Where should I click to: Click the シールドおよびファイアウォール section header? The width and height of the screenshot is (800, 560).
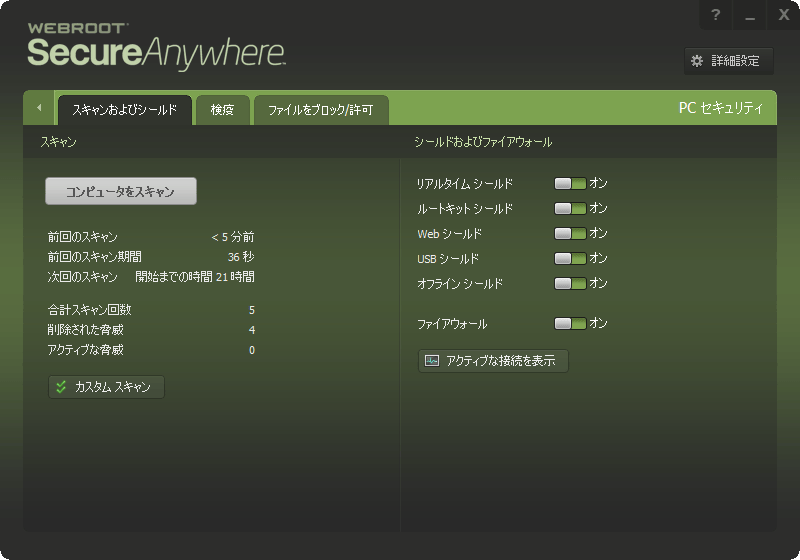coord(483,142)
